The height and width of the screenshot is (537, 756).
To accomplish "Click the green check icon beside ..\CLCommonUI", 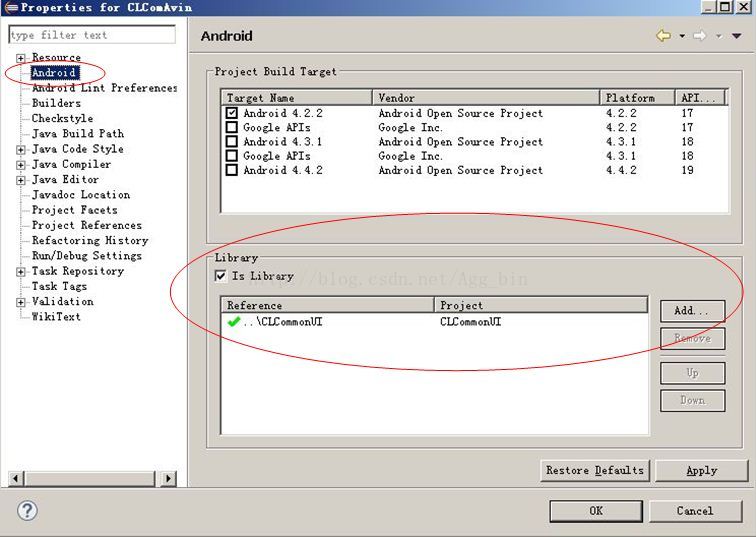I will 234,321.
